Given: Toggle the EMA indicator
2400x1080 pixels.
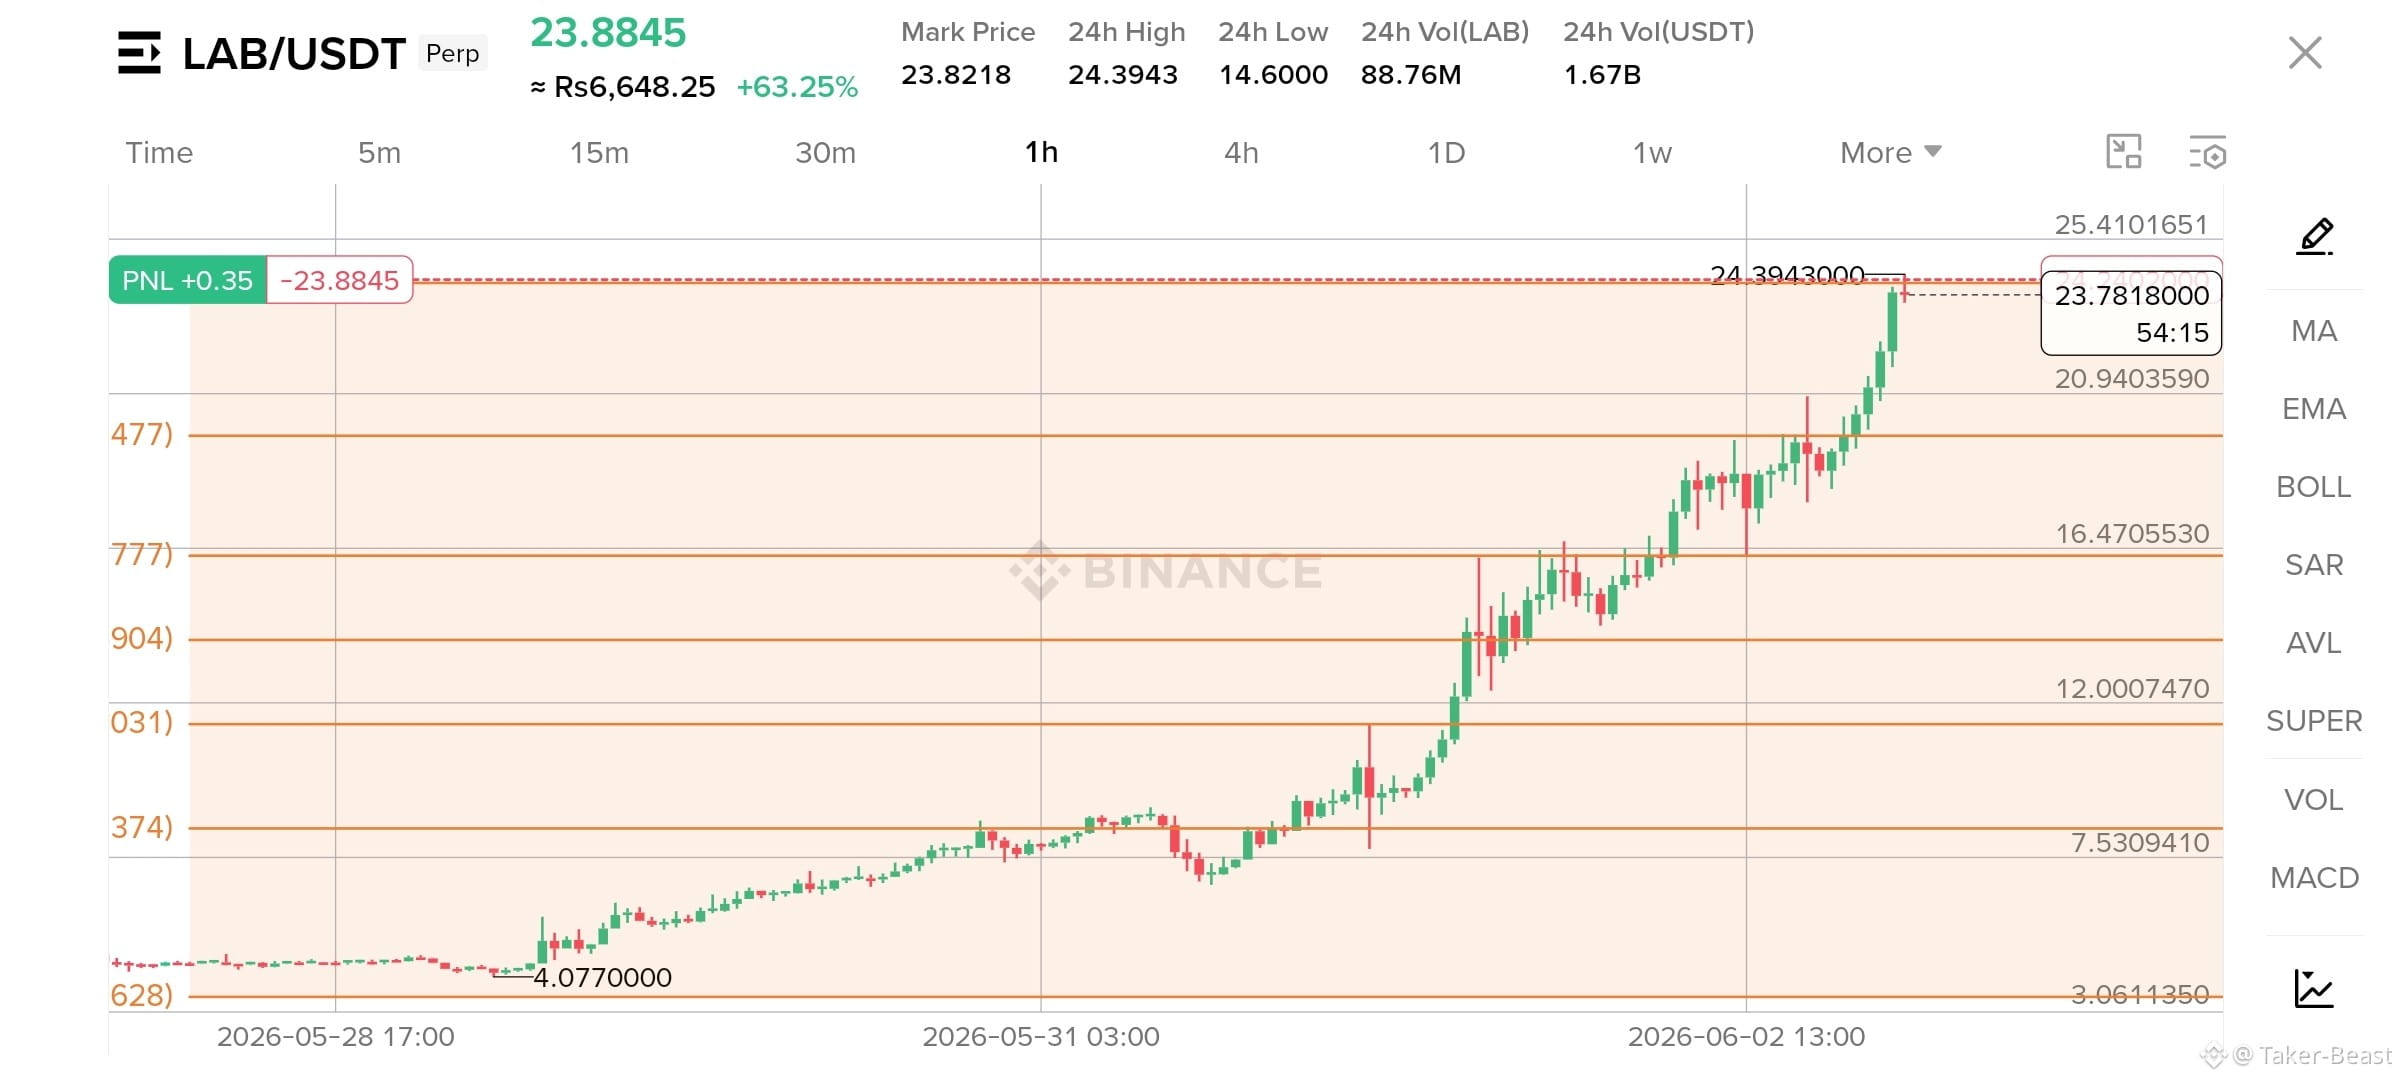Looking at the screenshot, I should (x=2314, y=409).
